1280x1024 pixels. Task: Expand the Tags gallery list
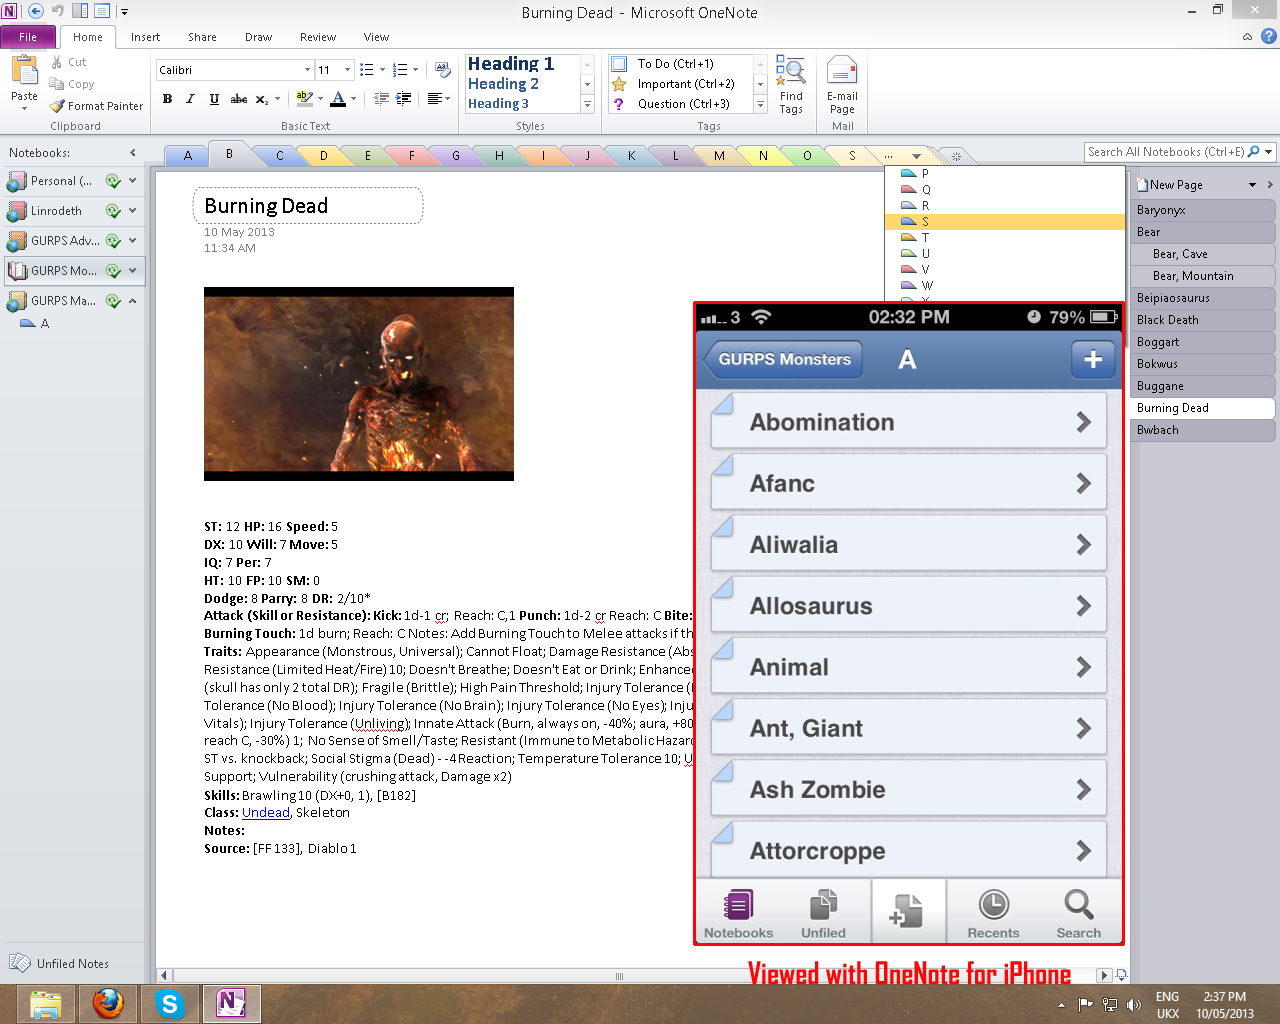760,104
